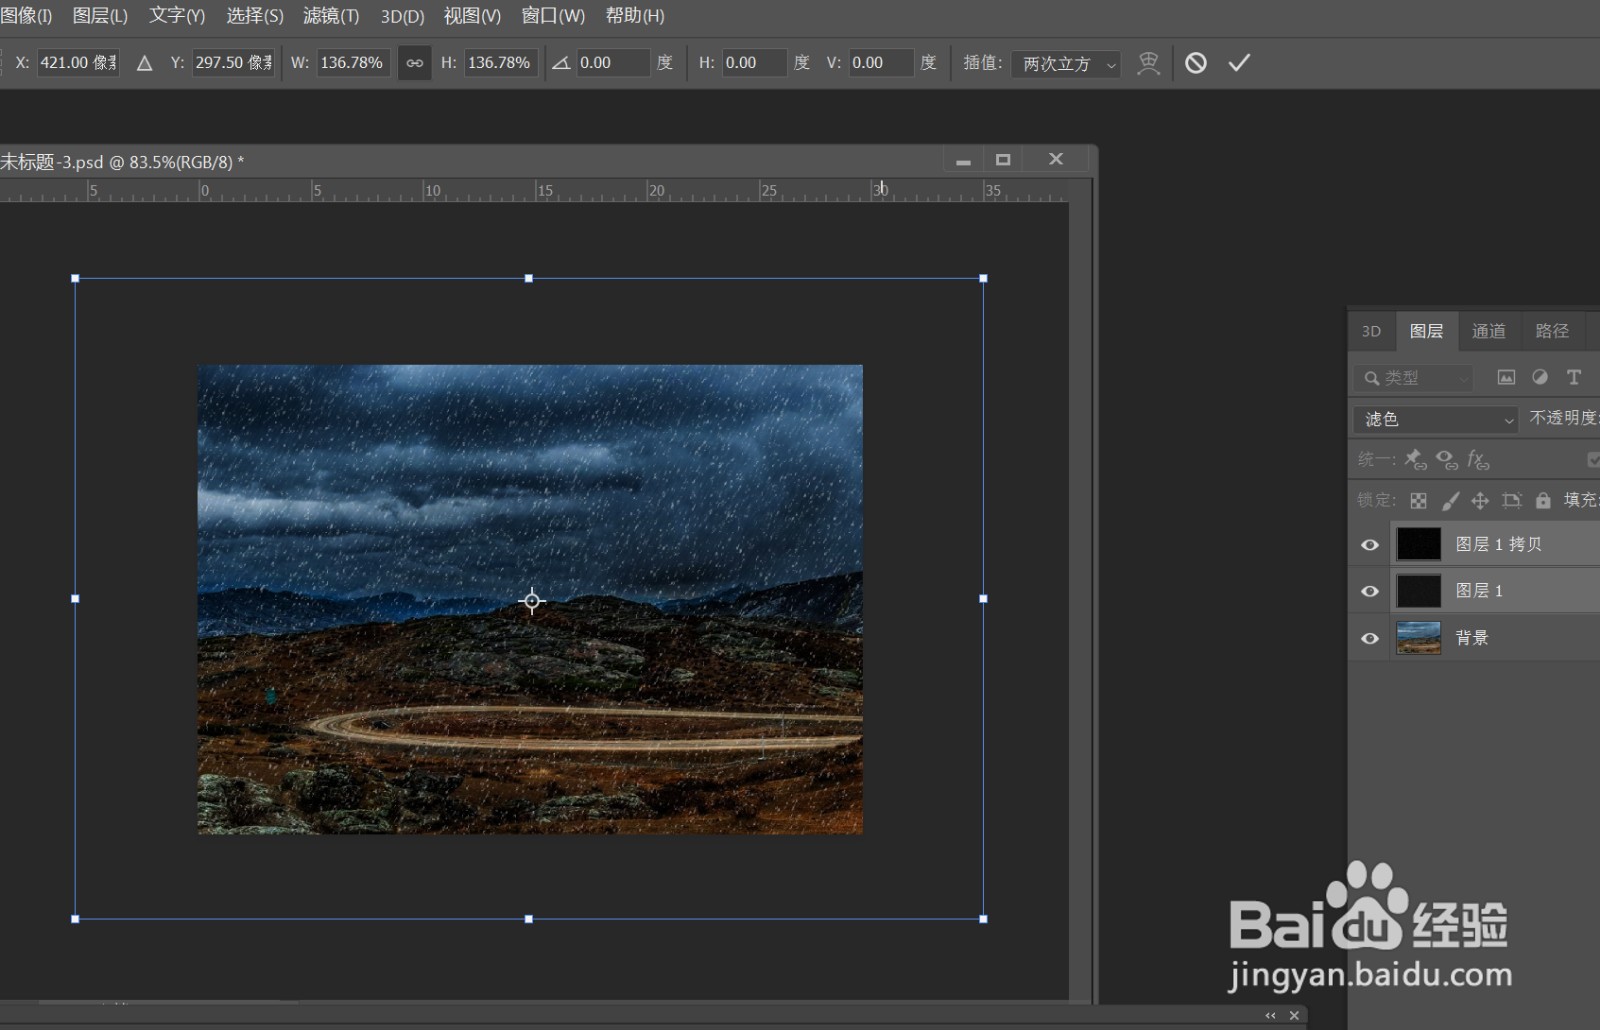Click the Y position field 297.50
Screen dimensions: 1600x1030
tap(233, 63)
